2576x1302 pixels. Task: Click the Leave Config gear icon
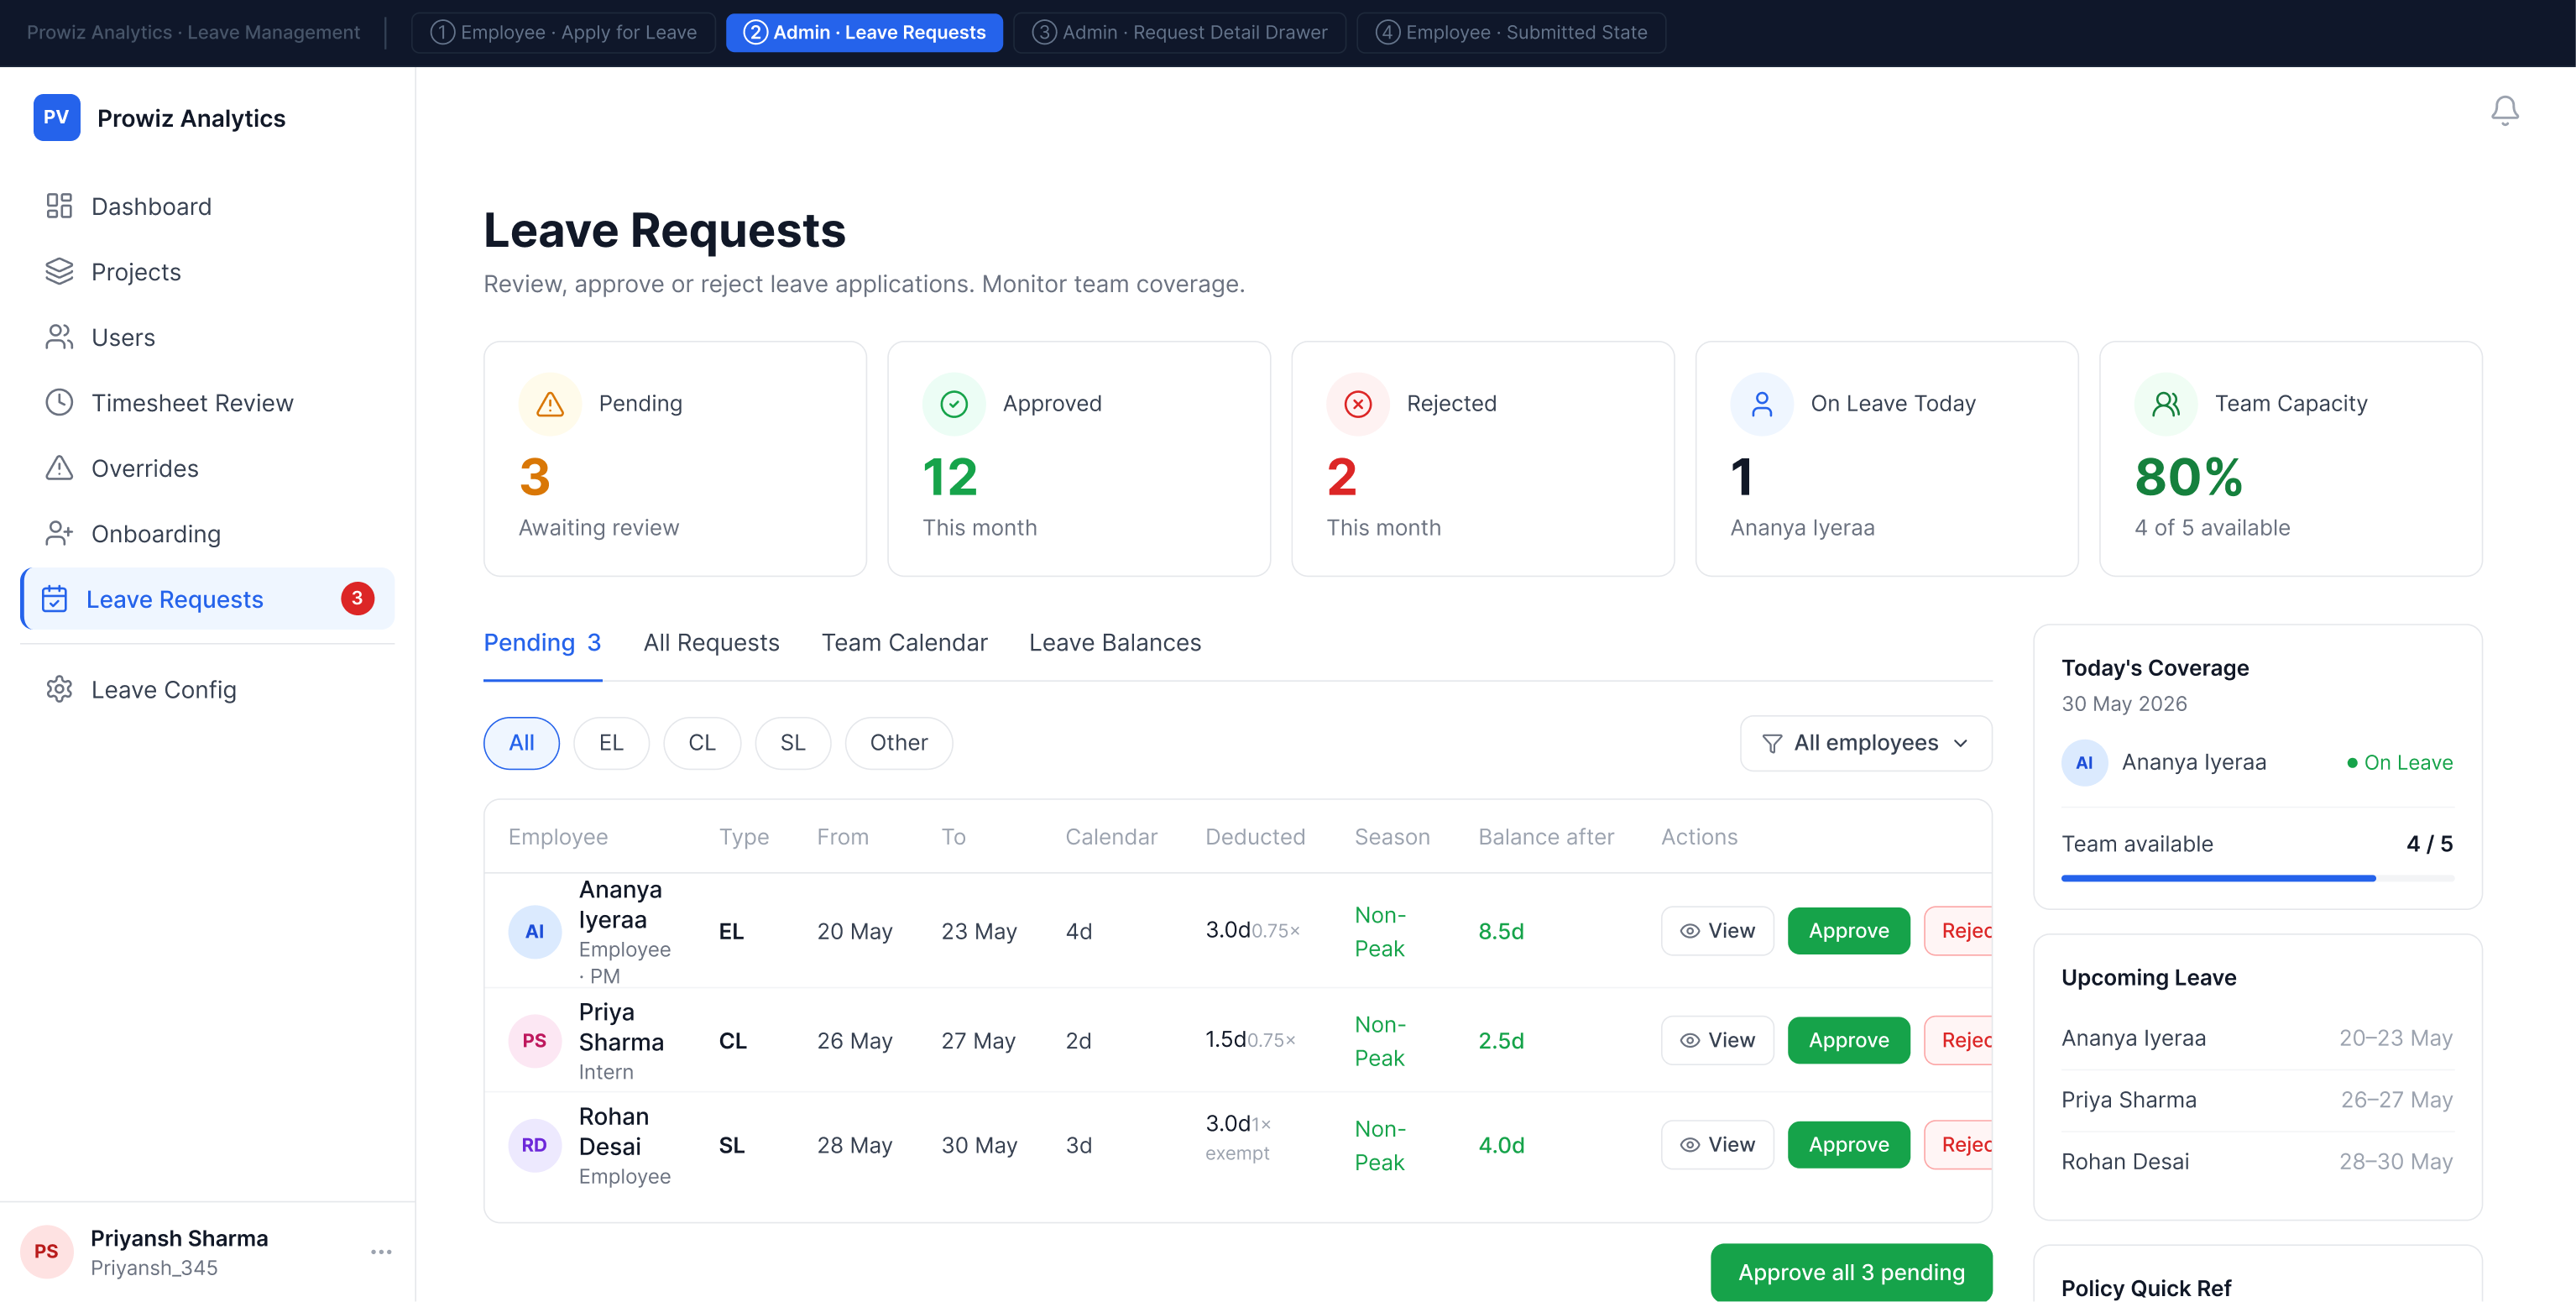click(59, 690)
